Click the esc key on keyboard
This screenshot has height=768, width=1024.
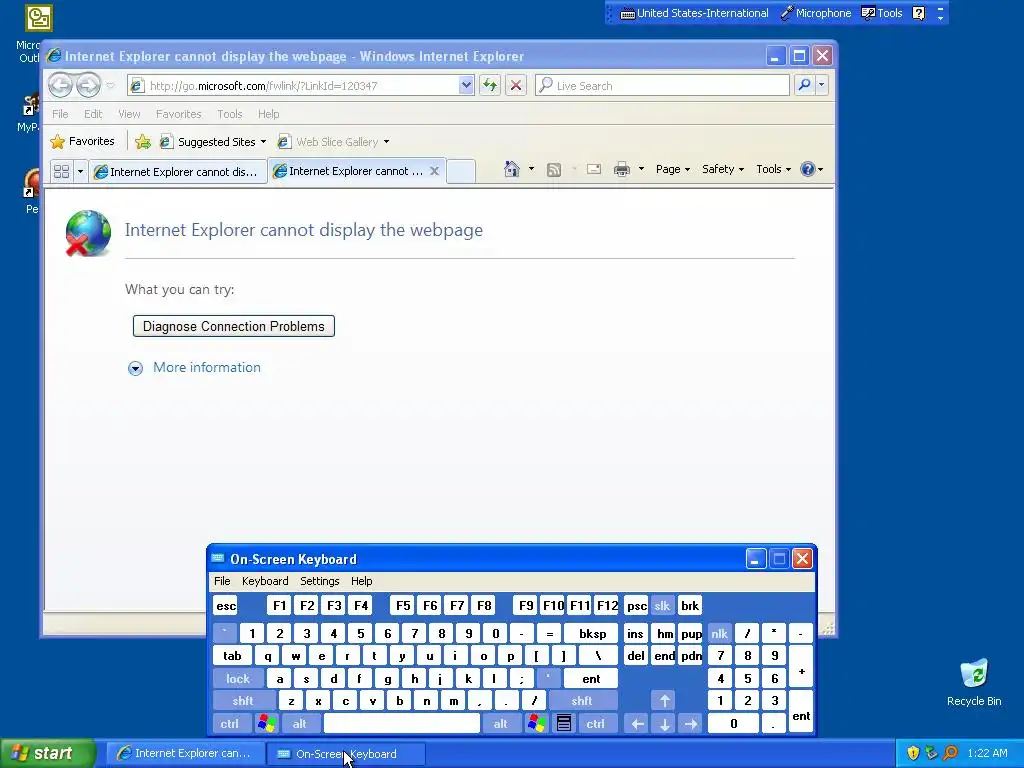(x=226, y=606)
